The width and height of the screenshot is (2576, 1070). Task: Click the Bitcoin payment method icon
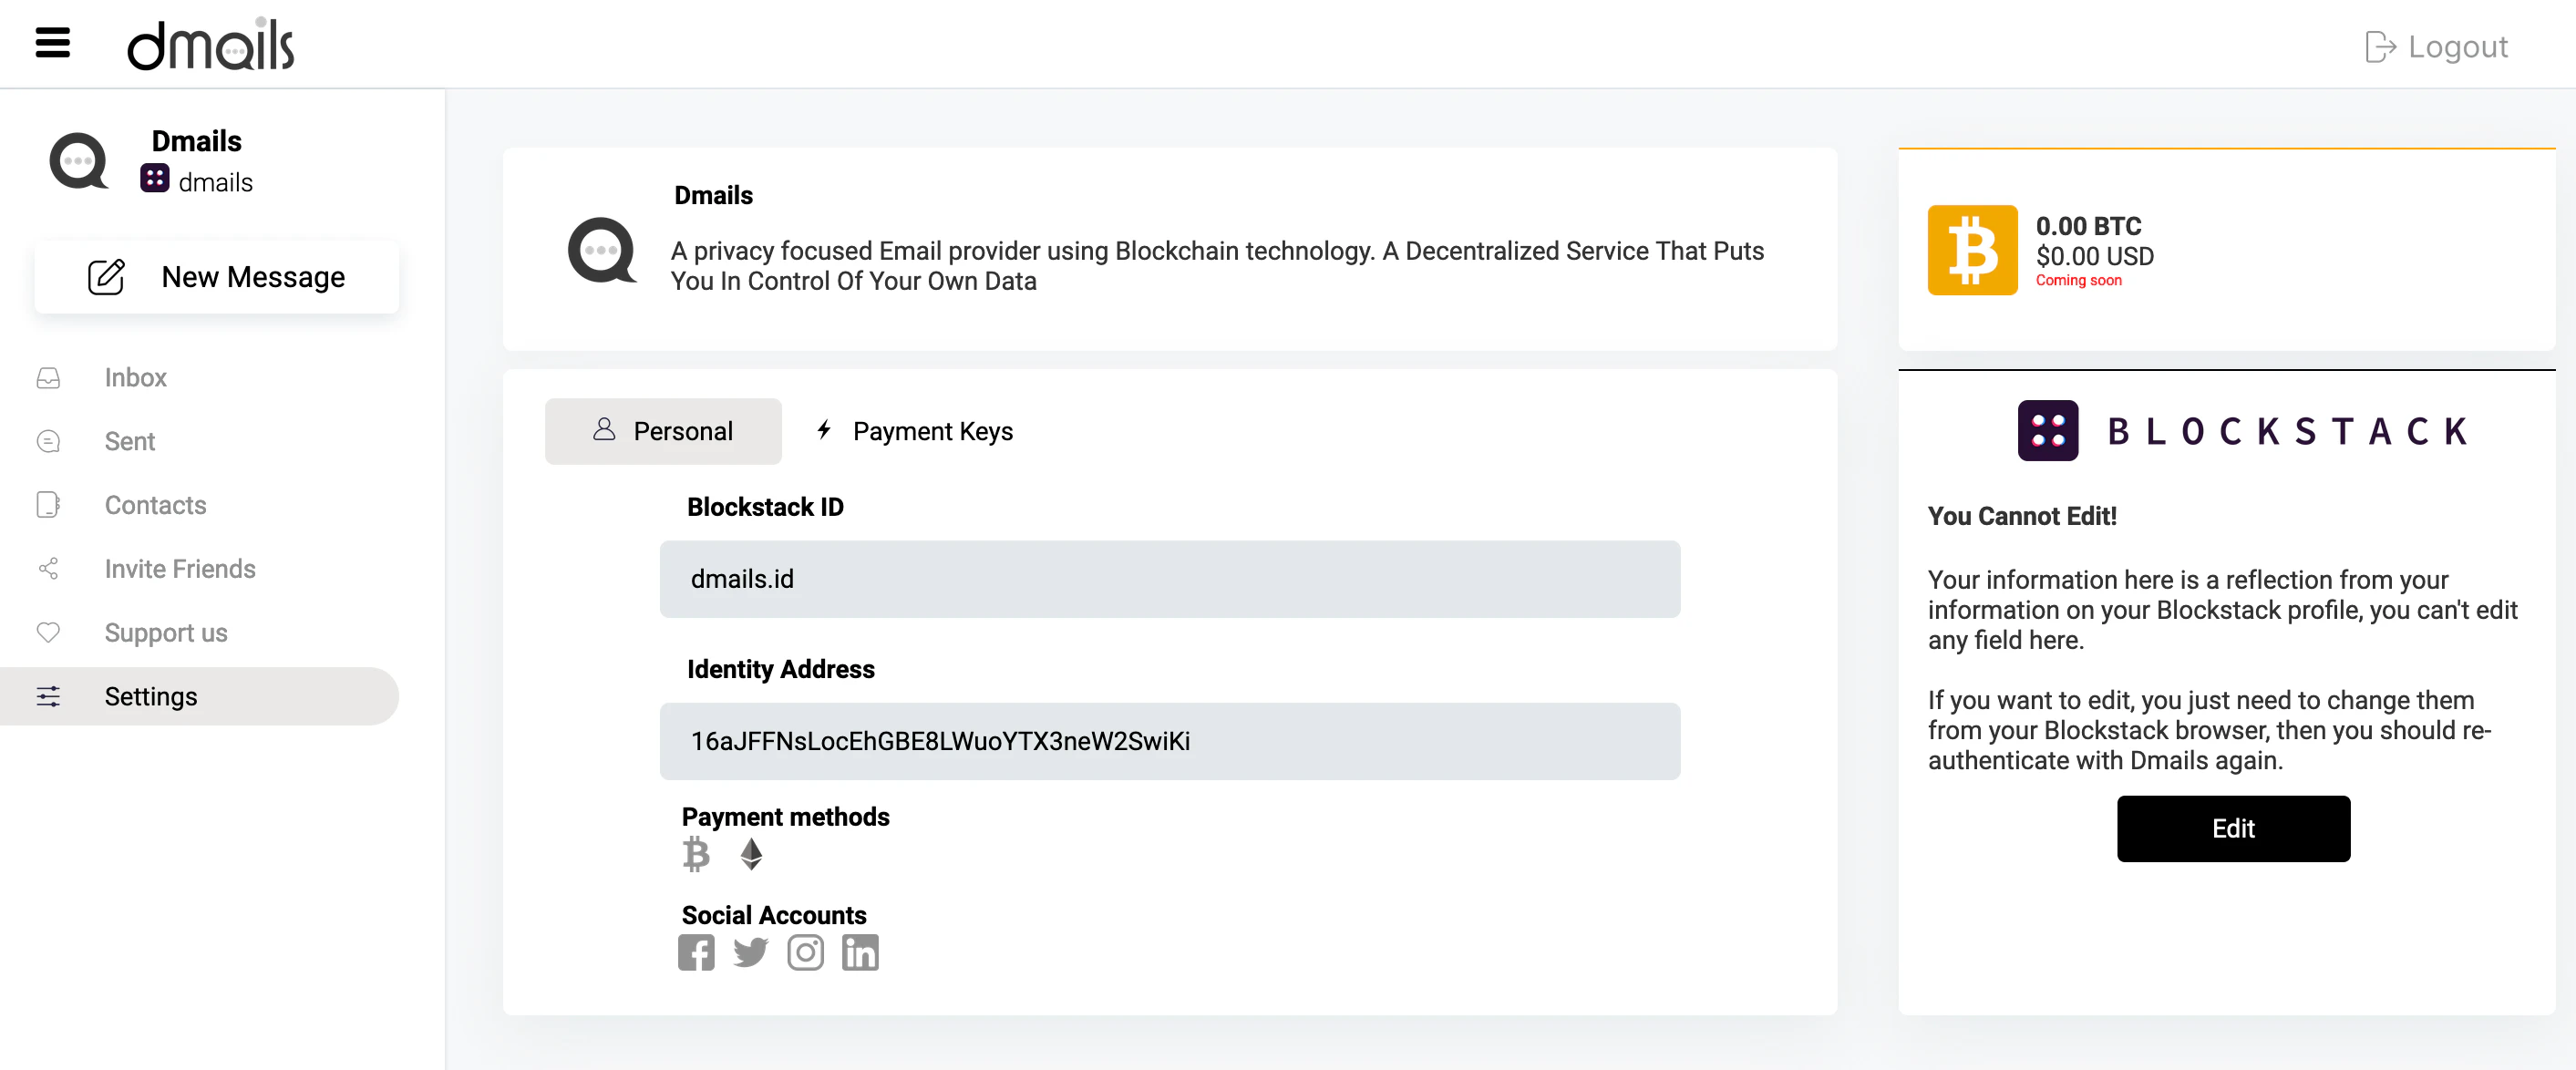pyautogui.click(x=696, y=854)
